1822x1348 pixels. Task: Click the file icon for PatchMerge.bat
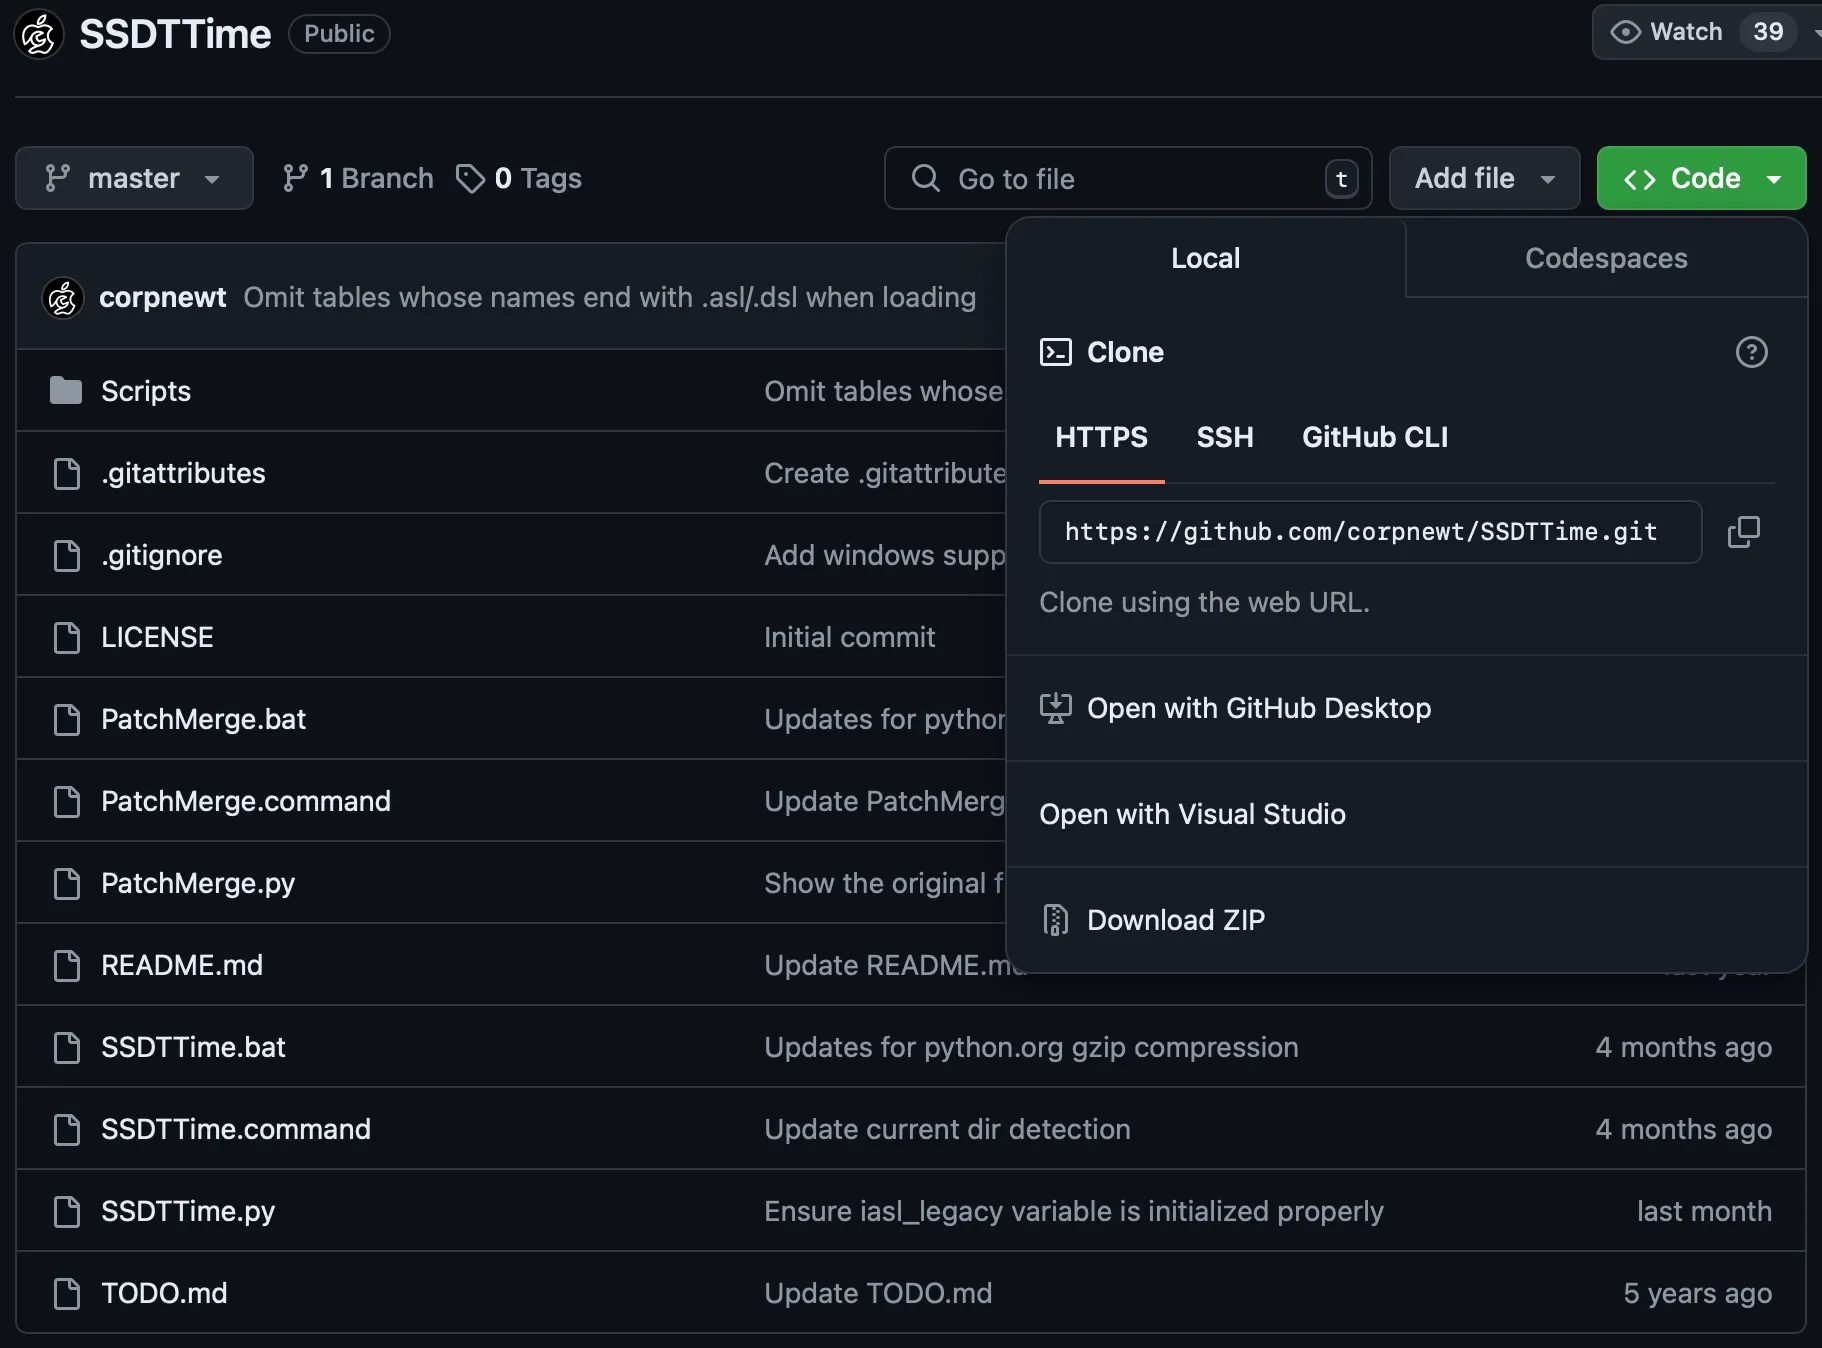coord(67,719)
